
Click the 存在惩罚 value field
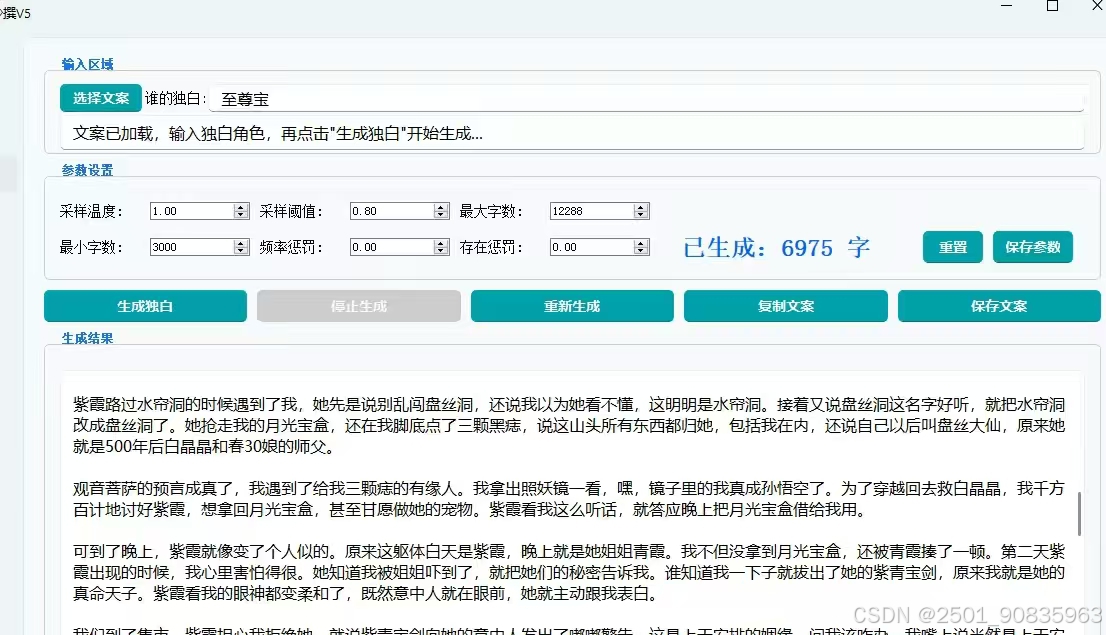[592, 247]
